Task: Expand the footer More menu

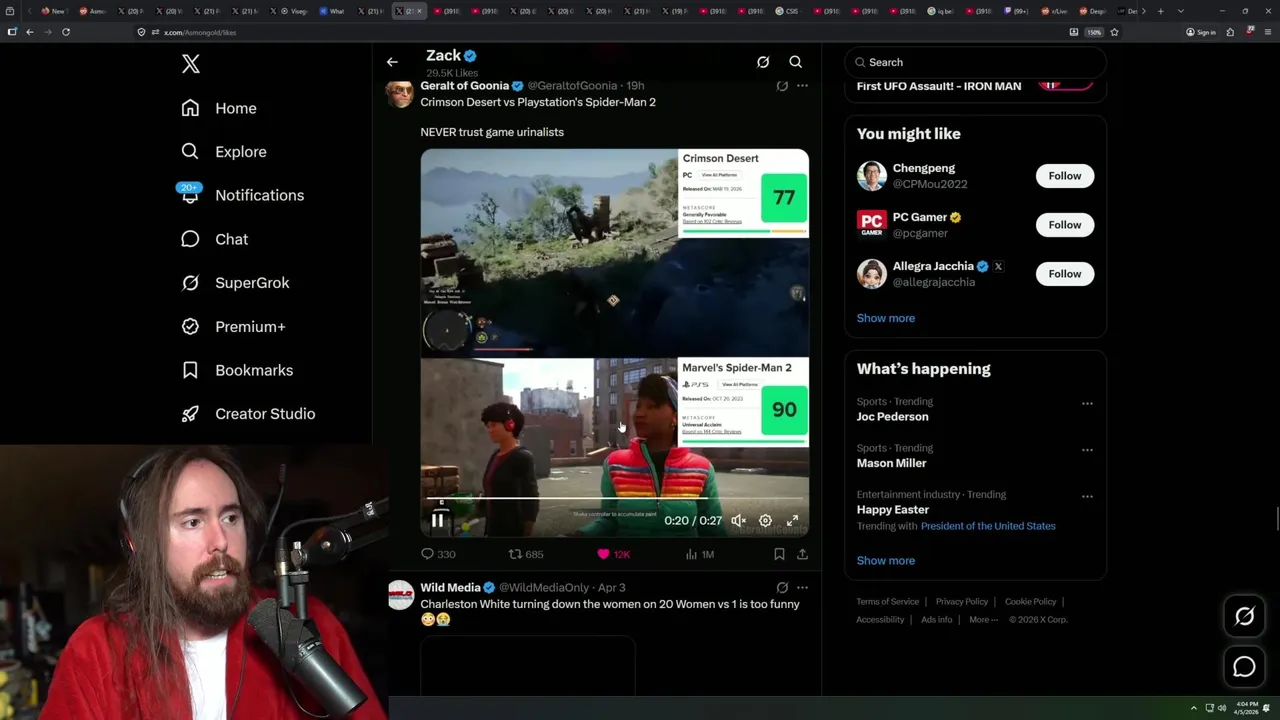Action: (983, 620)
